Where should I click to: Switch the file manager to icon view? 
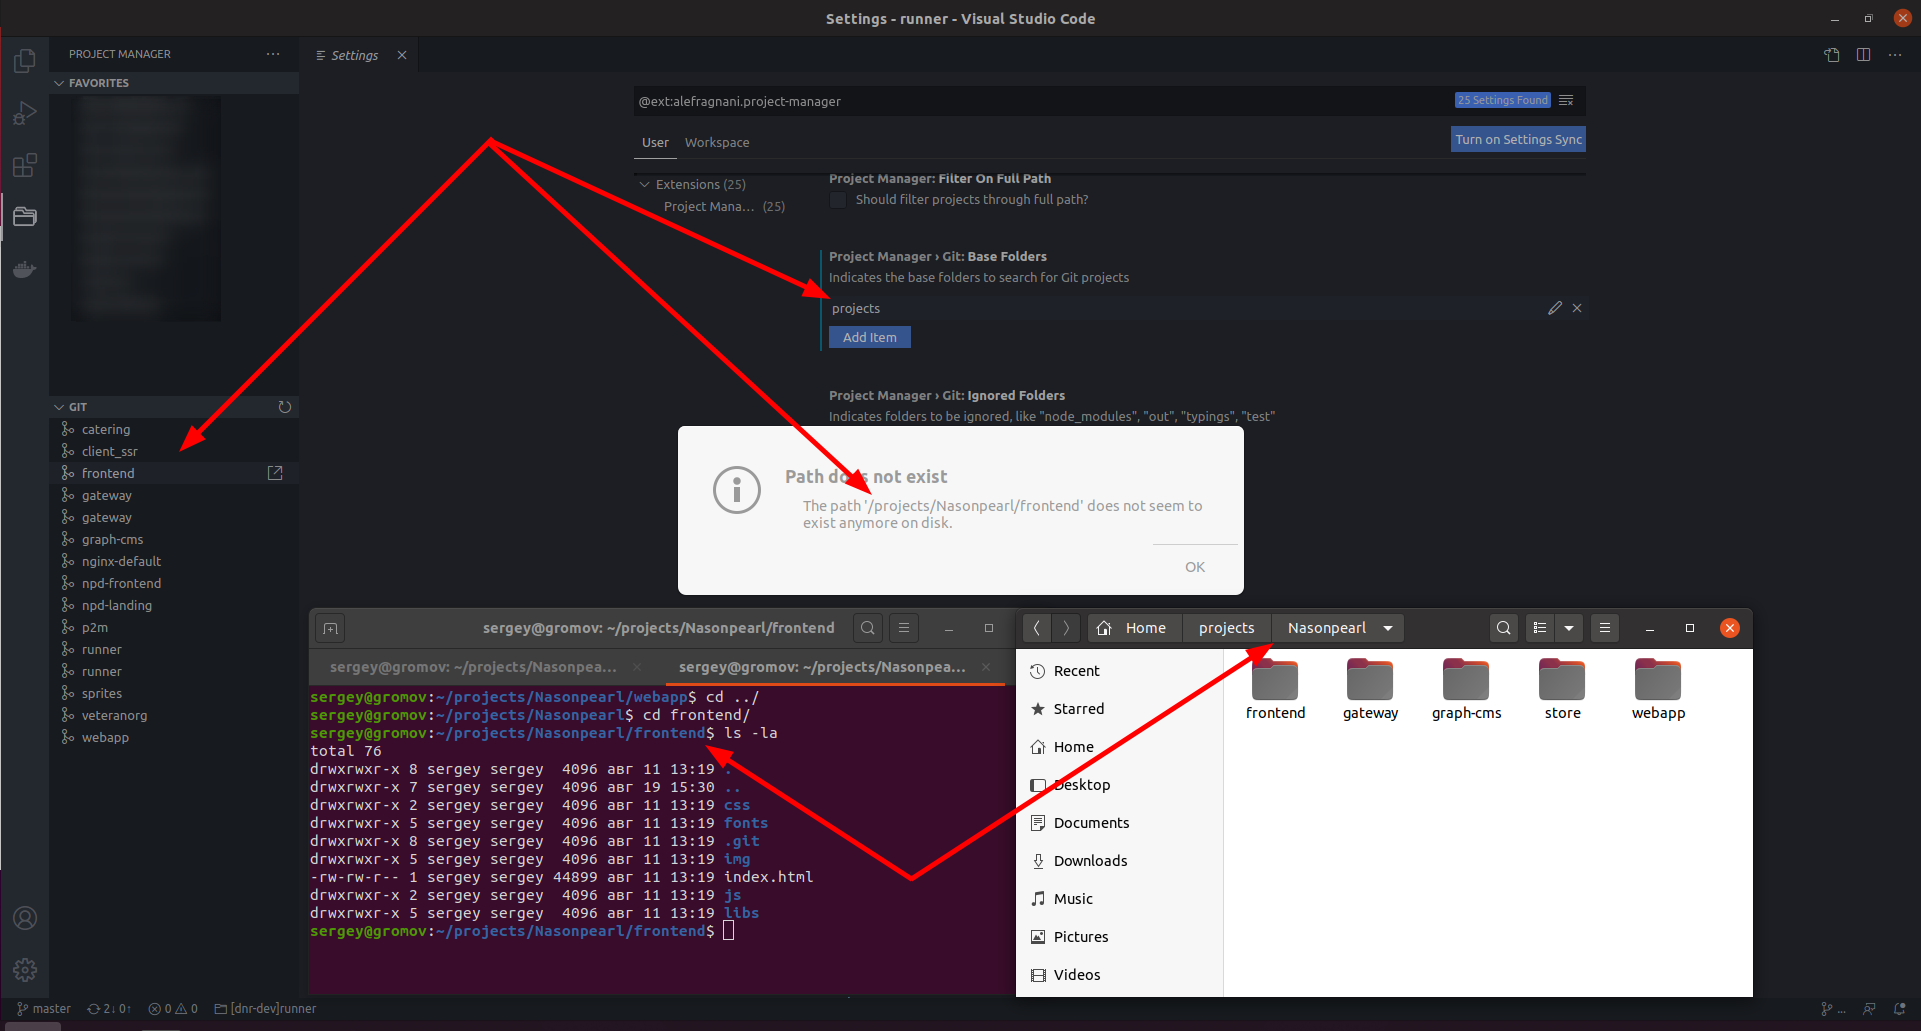(1542, 628)
